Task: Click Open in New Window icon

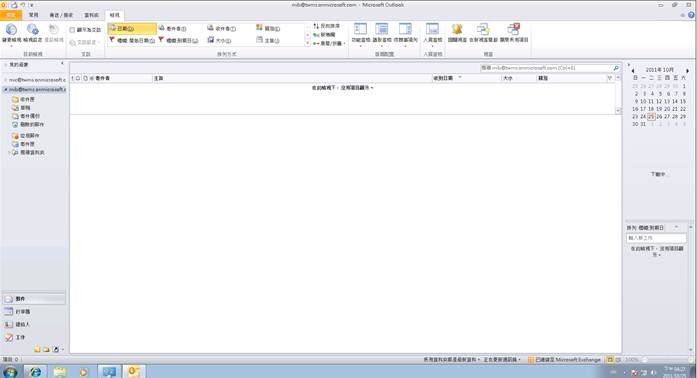Action: [483, 33]
